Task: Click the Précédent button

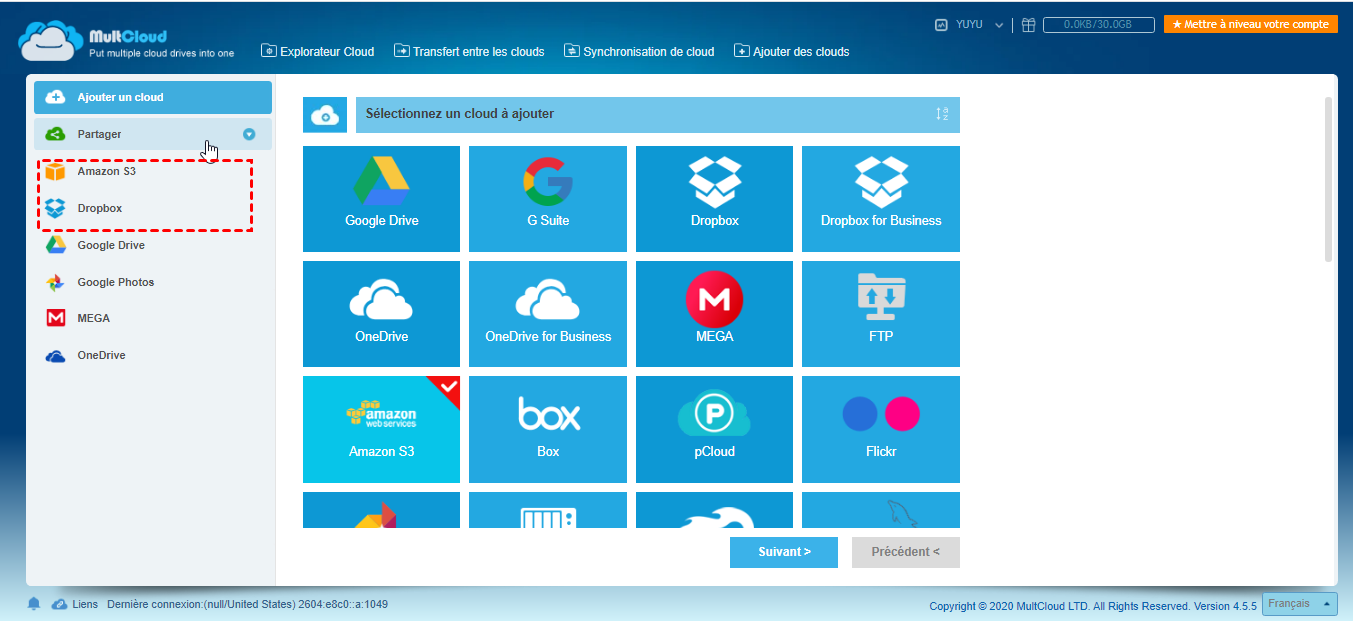Action: (x=906, y=552)
